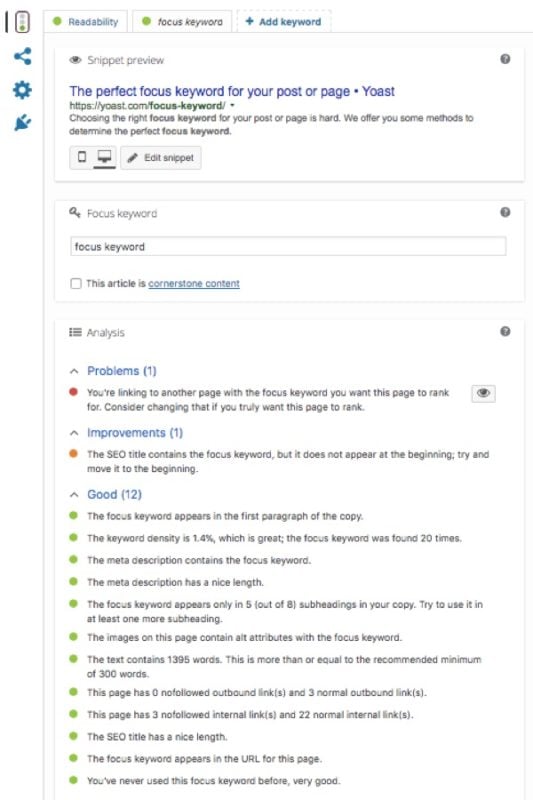This screenshot has height=800, width=533.
Task: Click the Add keyword tab
Action: point(284,22)
